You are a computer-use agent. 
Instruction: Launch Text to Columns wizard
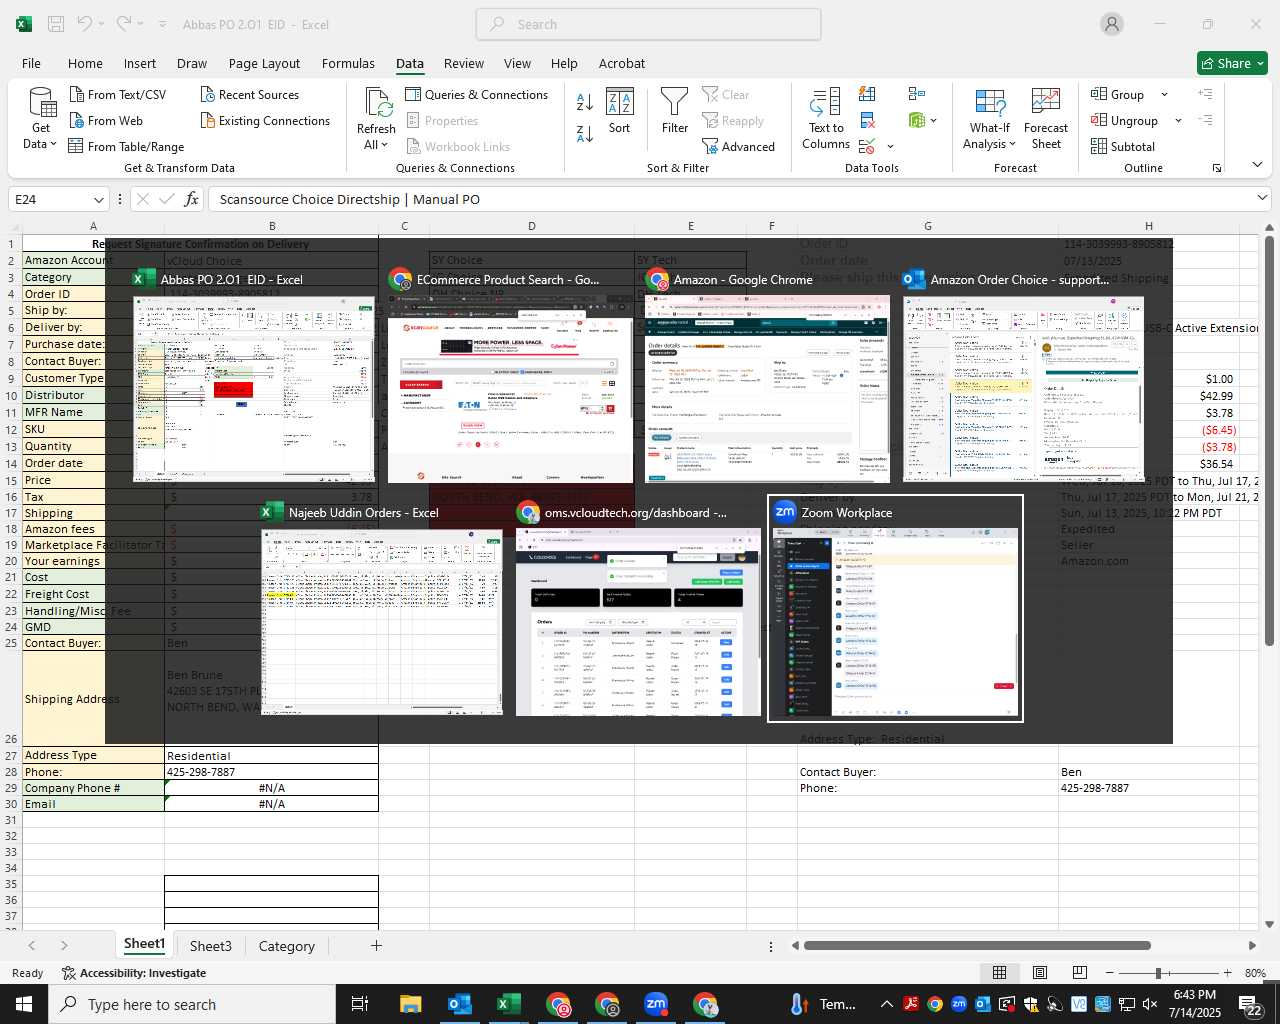tap(826, 119)
